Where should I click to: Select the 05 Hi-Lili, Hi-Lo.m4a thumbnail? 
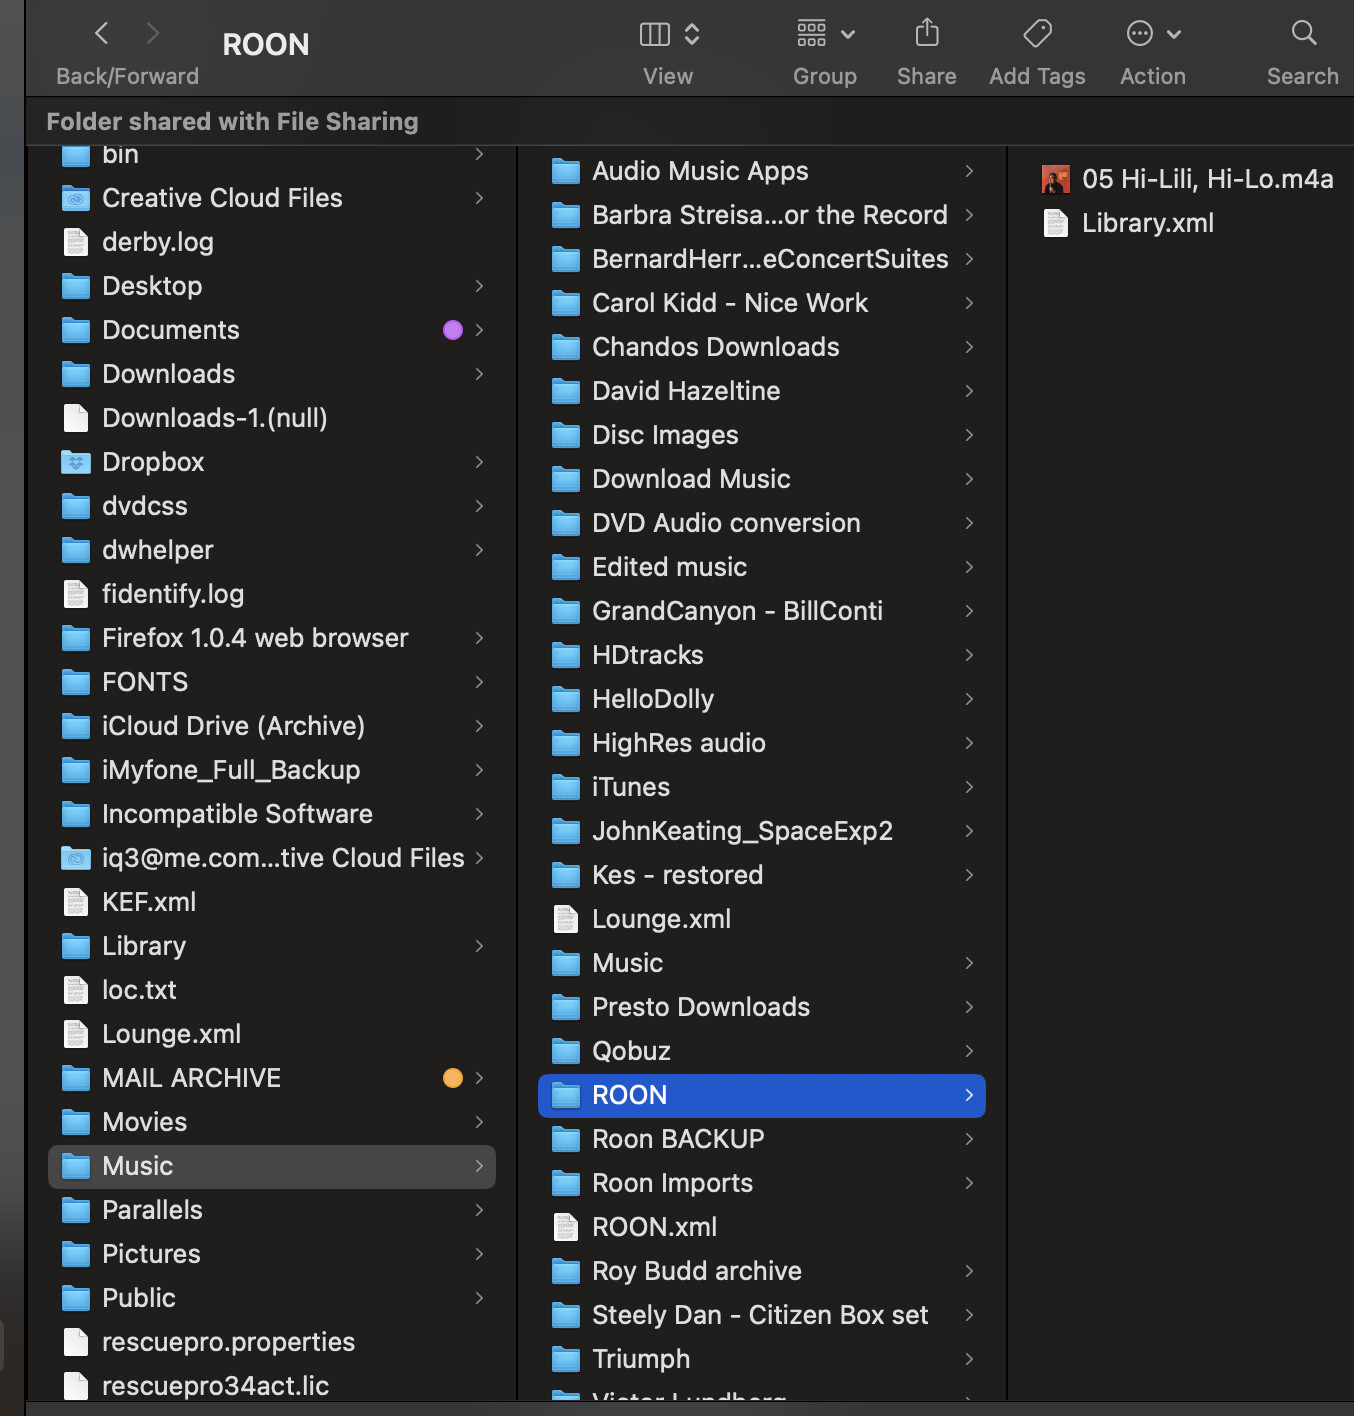(1056, 179)
